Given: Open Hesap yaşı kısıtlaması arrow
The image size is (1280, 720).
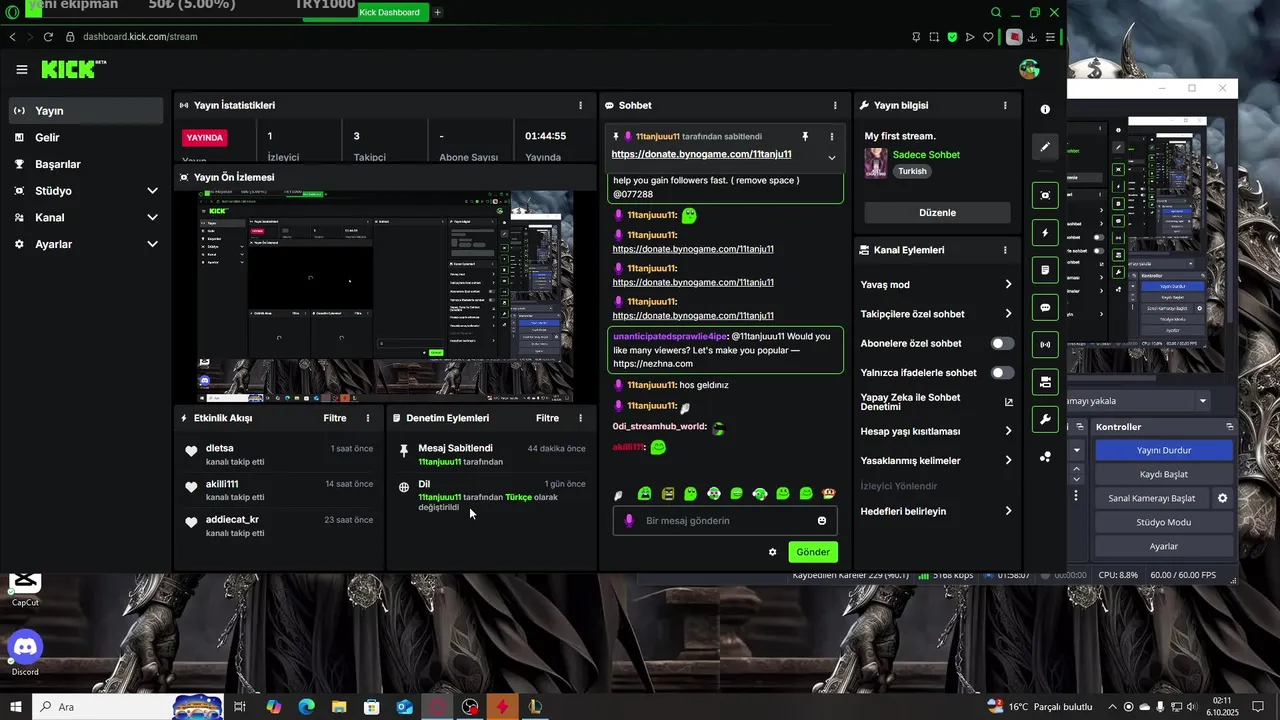Looking at the screenshot, I should pos(1008,431).
